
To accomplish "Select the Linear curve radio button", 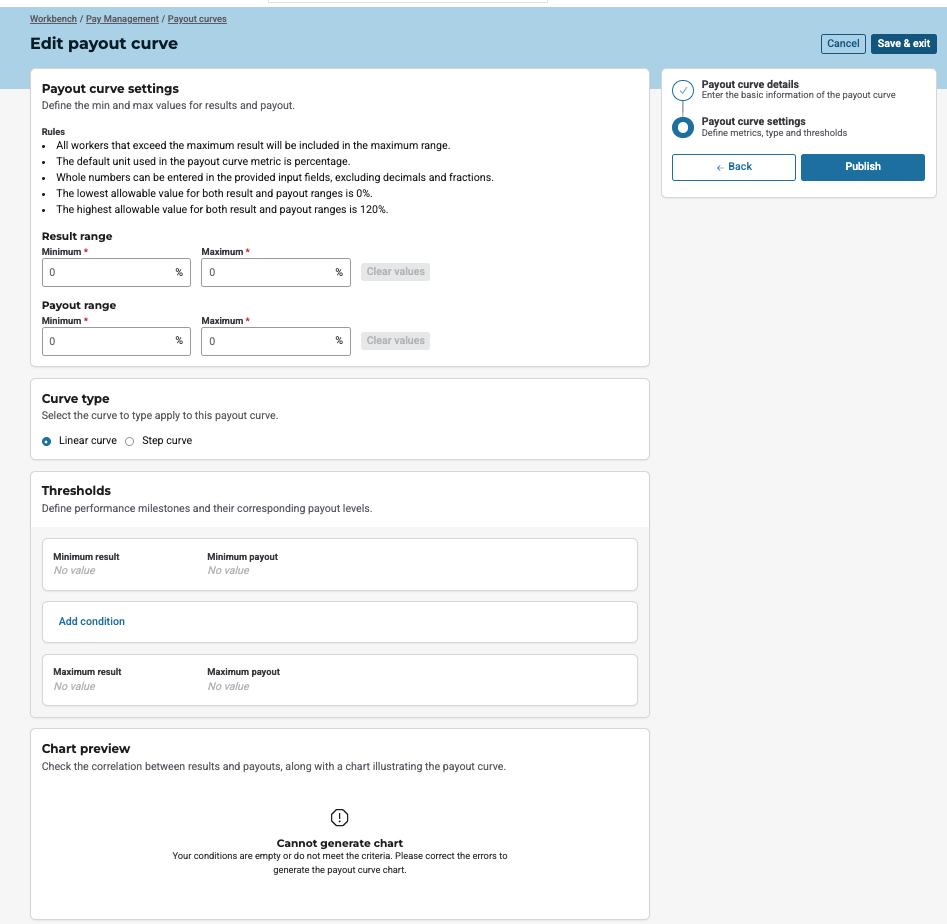I will point(47,441).
